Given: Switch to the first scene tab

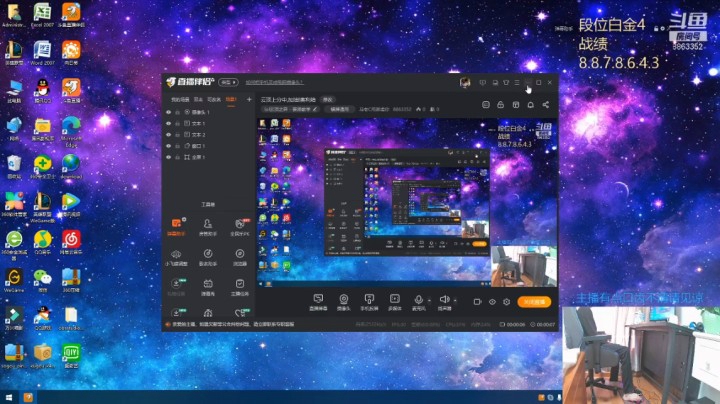Looking at the screenshot, I should [180, 99].
